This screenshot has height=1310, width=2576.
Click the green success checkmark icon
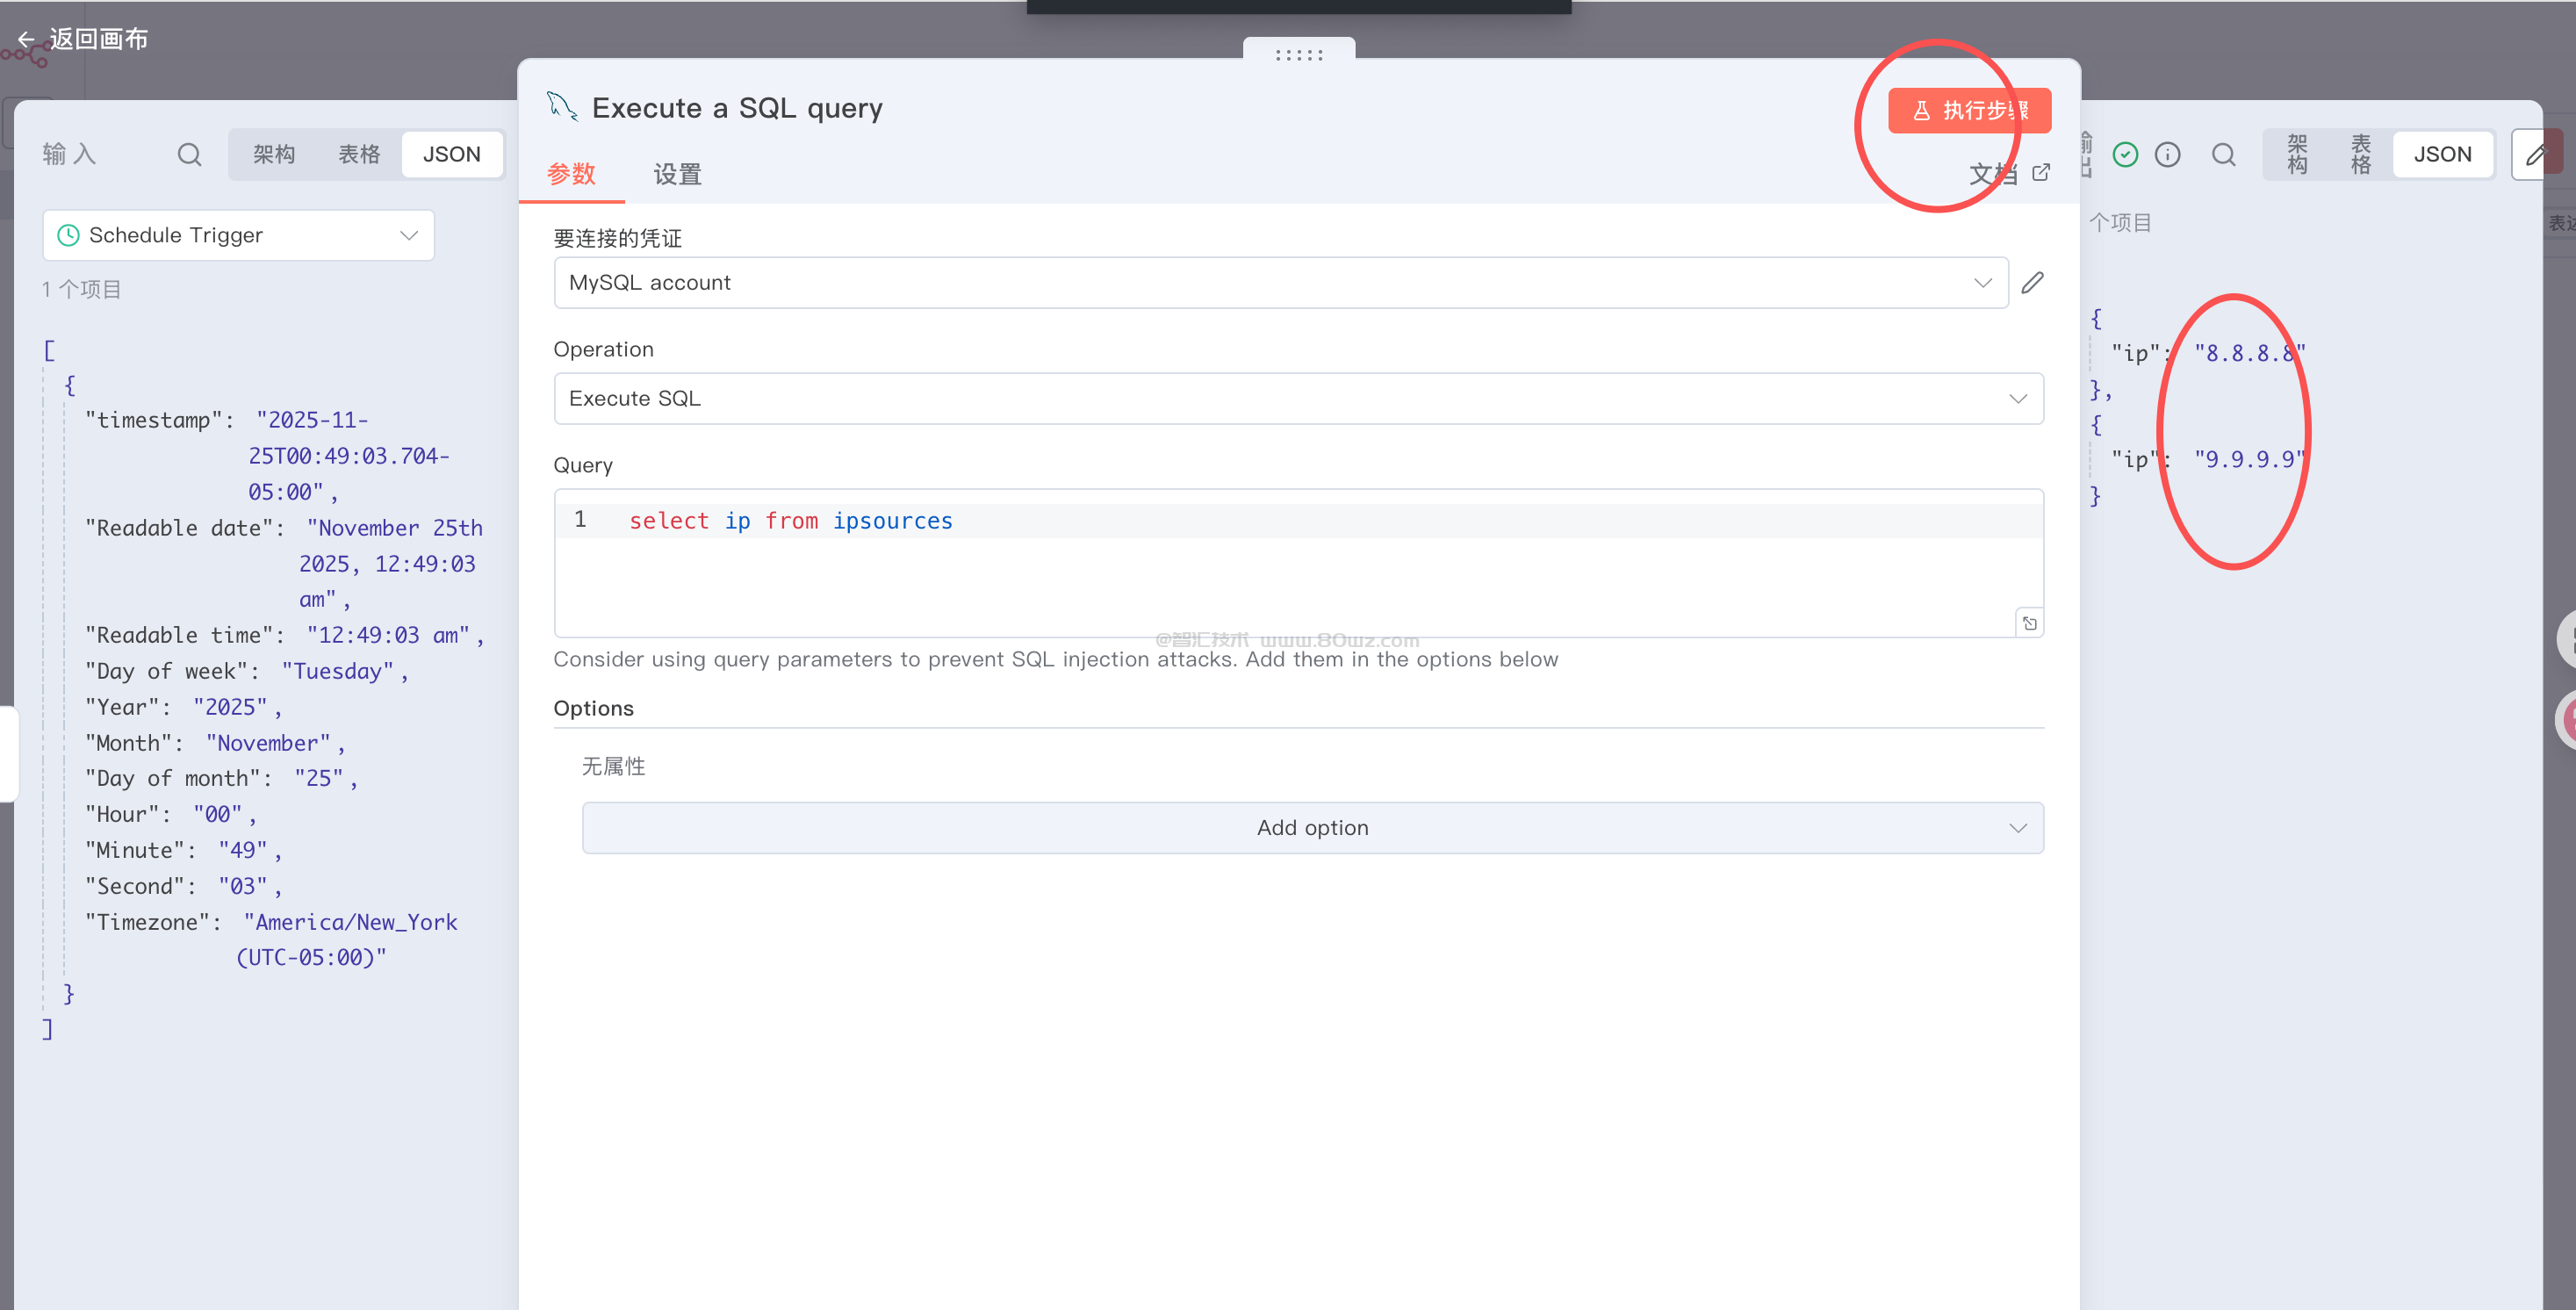(2125, 154)
